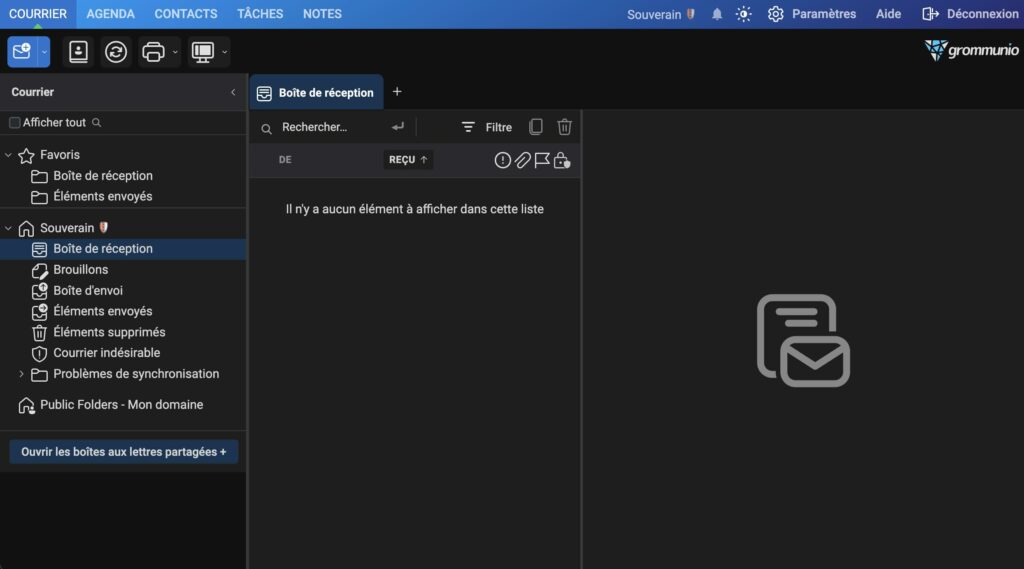
Task: Open the Aide help link
Action: click(888, 14)
